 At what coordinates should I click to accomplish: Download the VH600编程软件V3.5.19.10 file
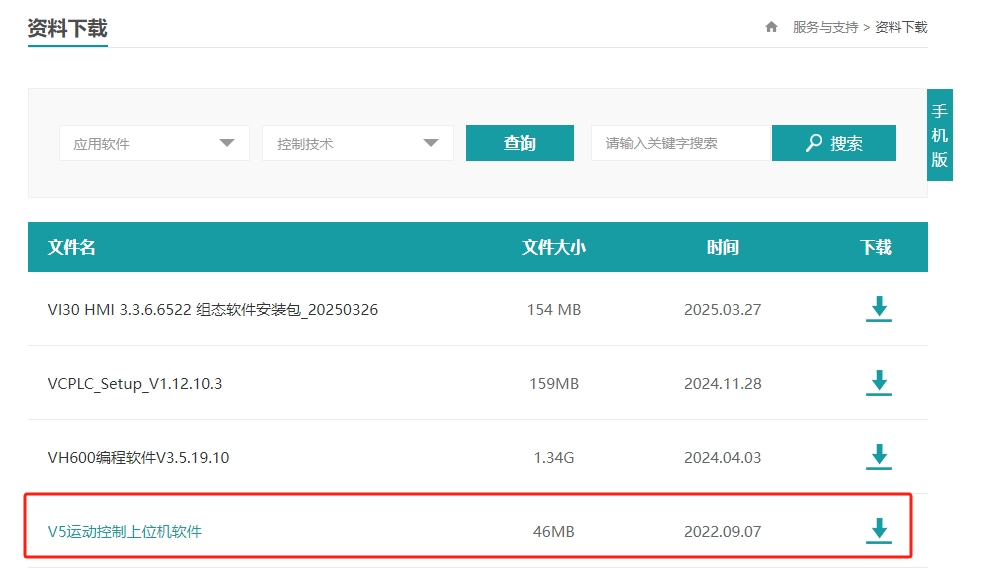coord(878,457)
